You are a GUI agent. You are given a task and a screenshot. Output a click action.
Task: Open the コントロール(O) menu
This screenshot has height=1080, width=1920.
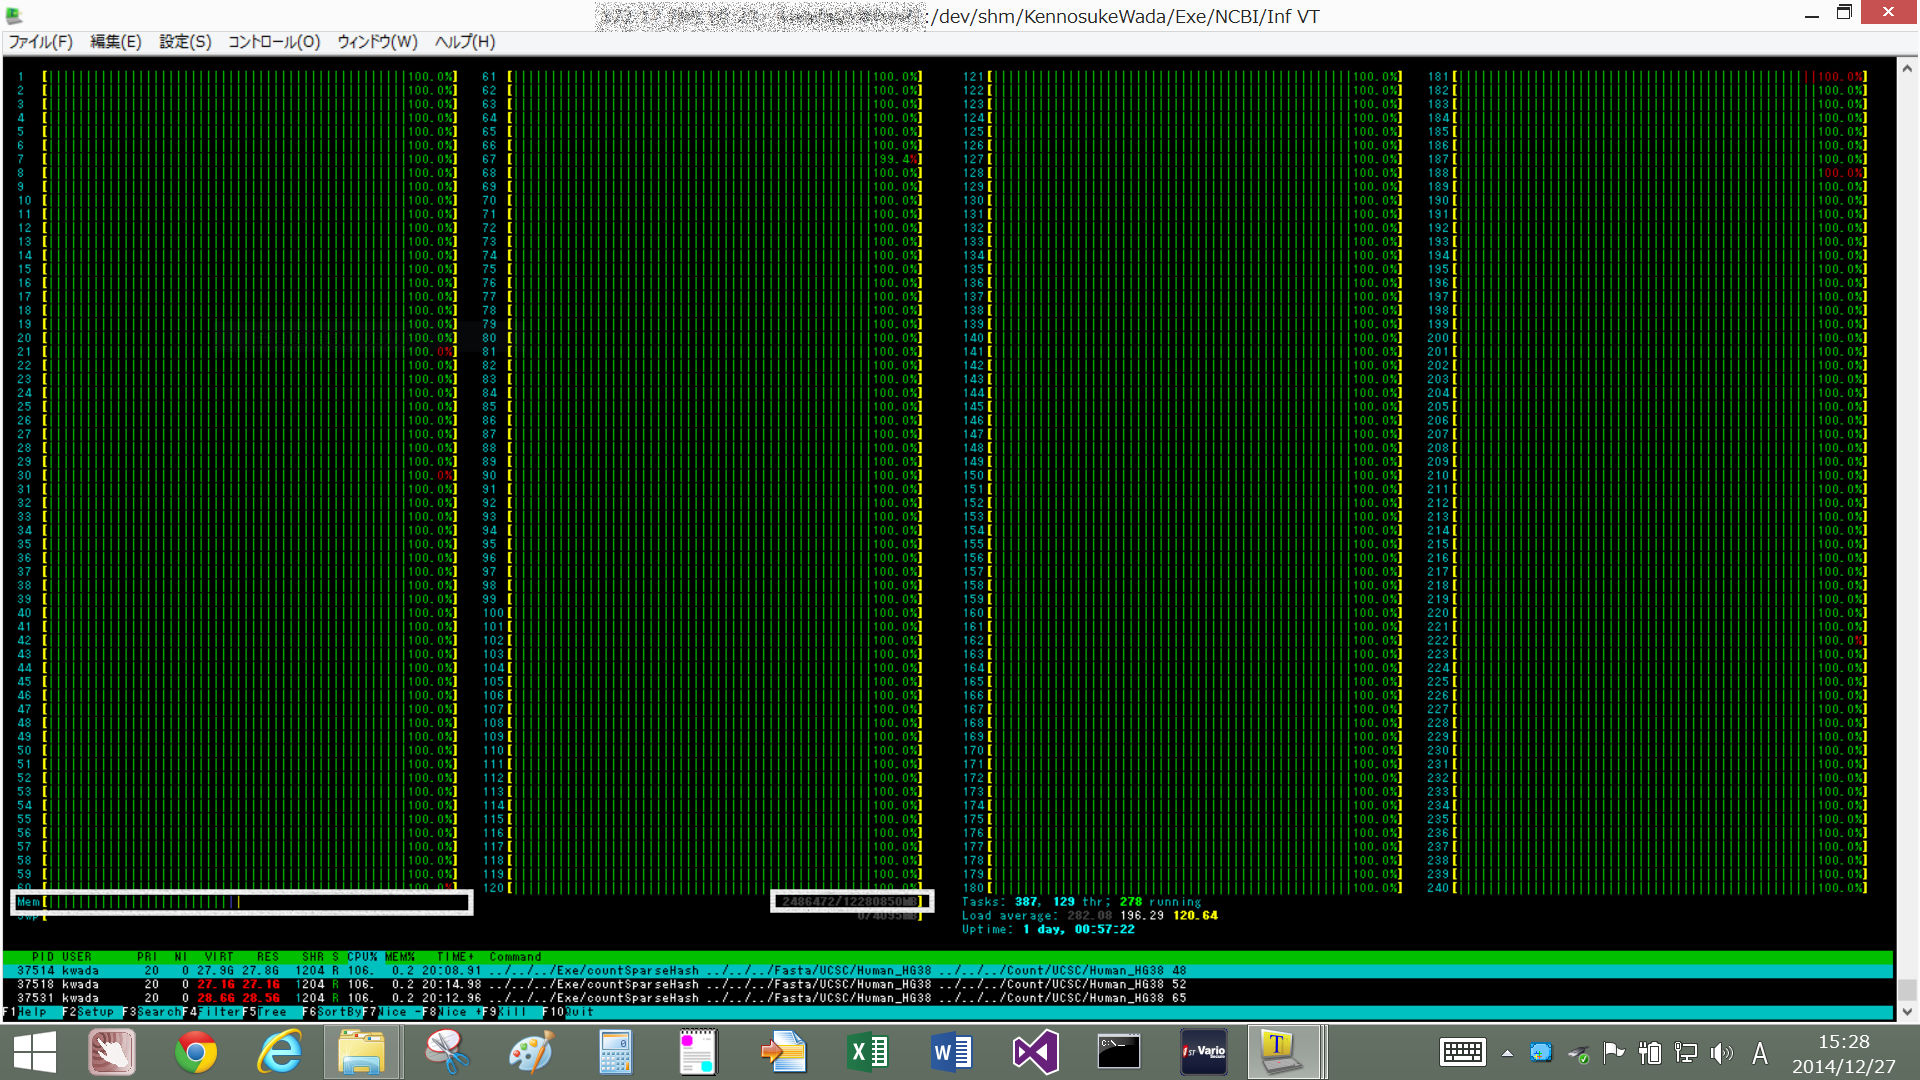tap(274, 42)
